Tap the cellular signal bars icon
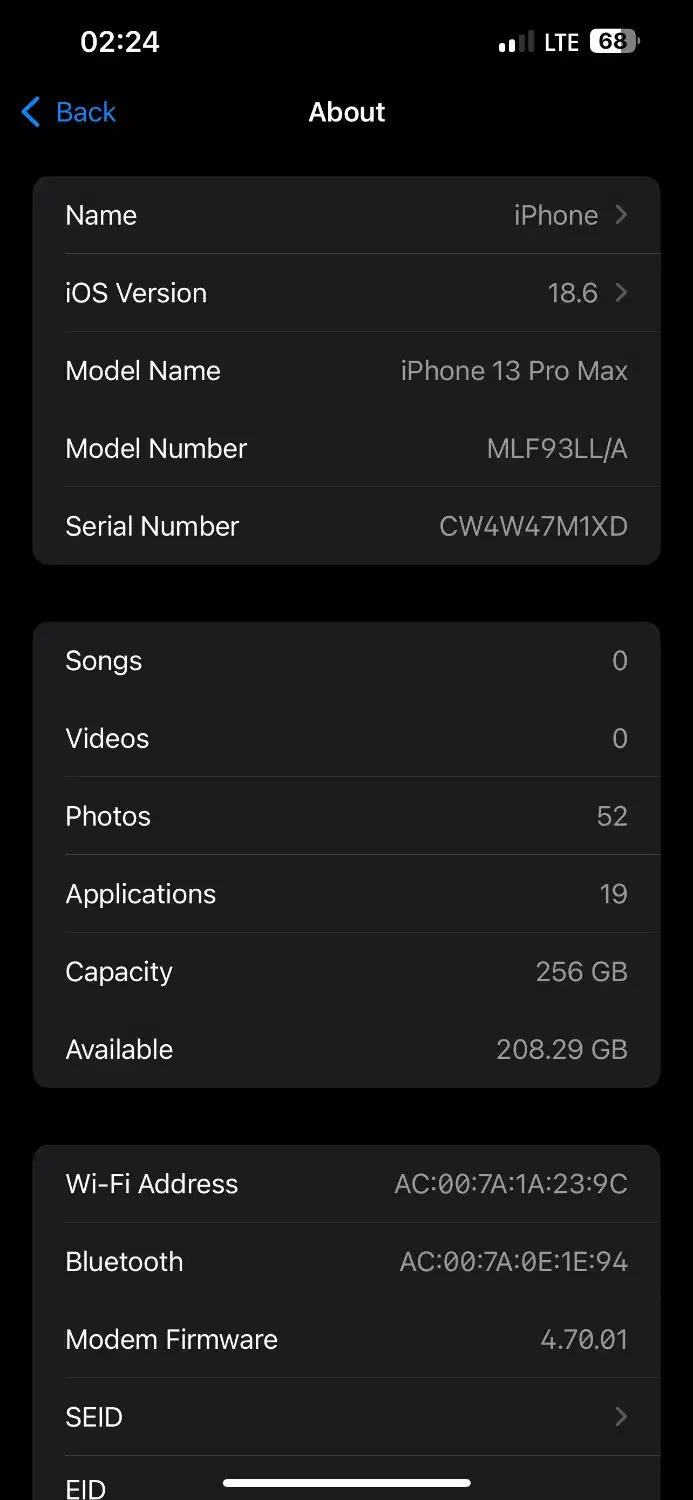The image size is (693, 1500). [x=516, y=43]
